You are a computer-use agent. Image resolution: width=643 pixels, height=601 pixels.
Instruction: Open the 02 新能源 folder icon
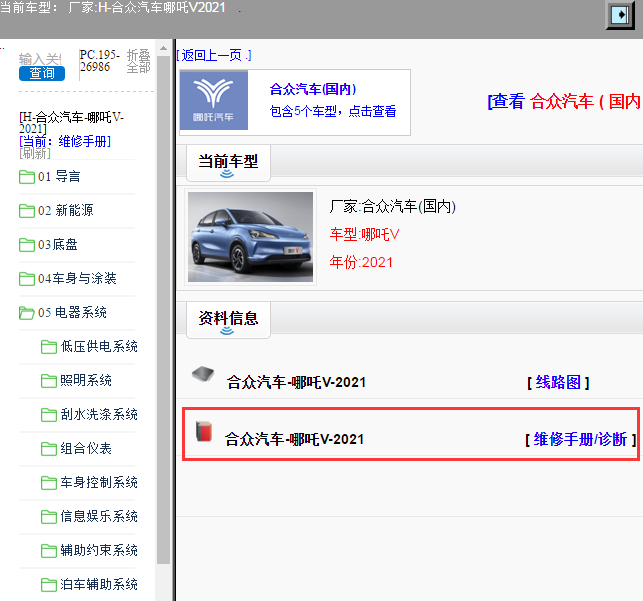pos(27,211)
